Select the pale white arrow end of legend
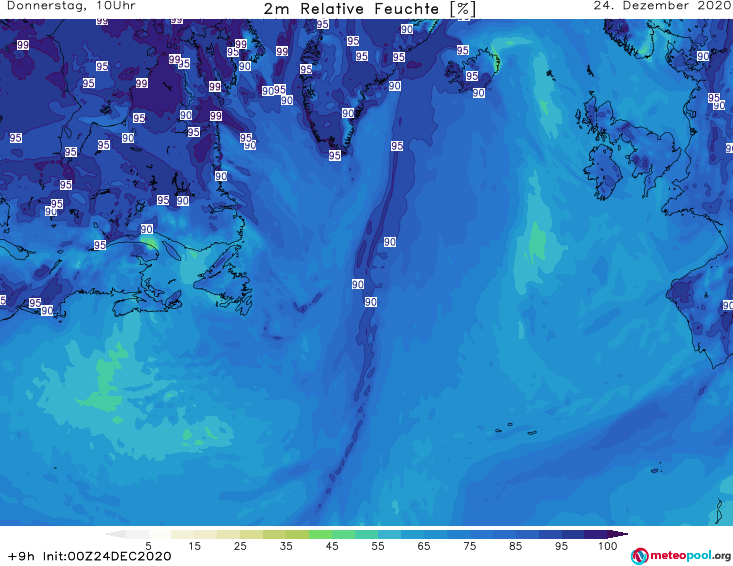The width and height of the screenshot is (733, 566). 116,534
